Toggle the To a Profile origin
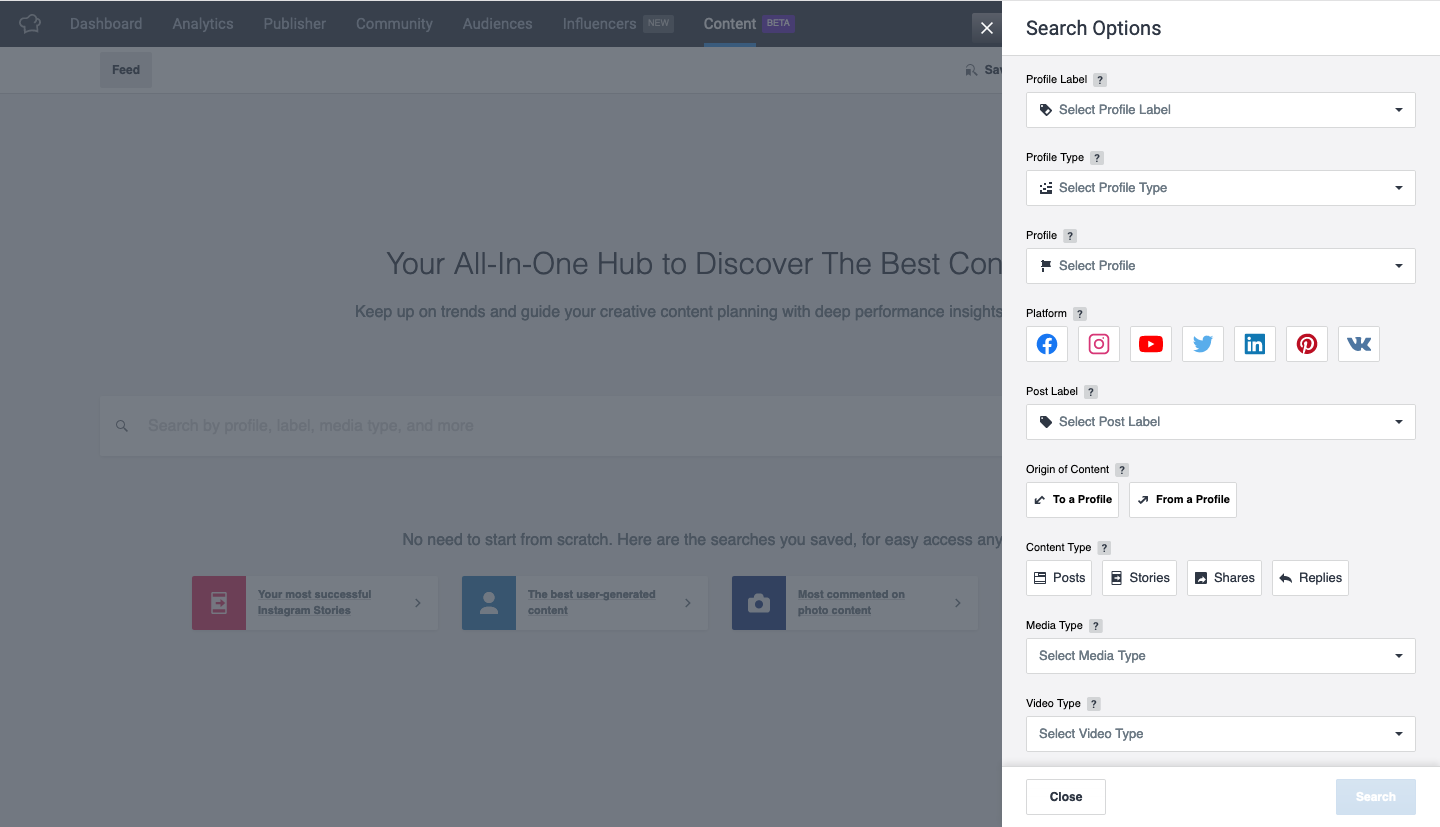1440x827 pixels. coord(1072,500)
